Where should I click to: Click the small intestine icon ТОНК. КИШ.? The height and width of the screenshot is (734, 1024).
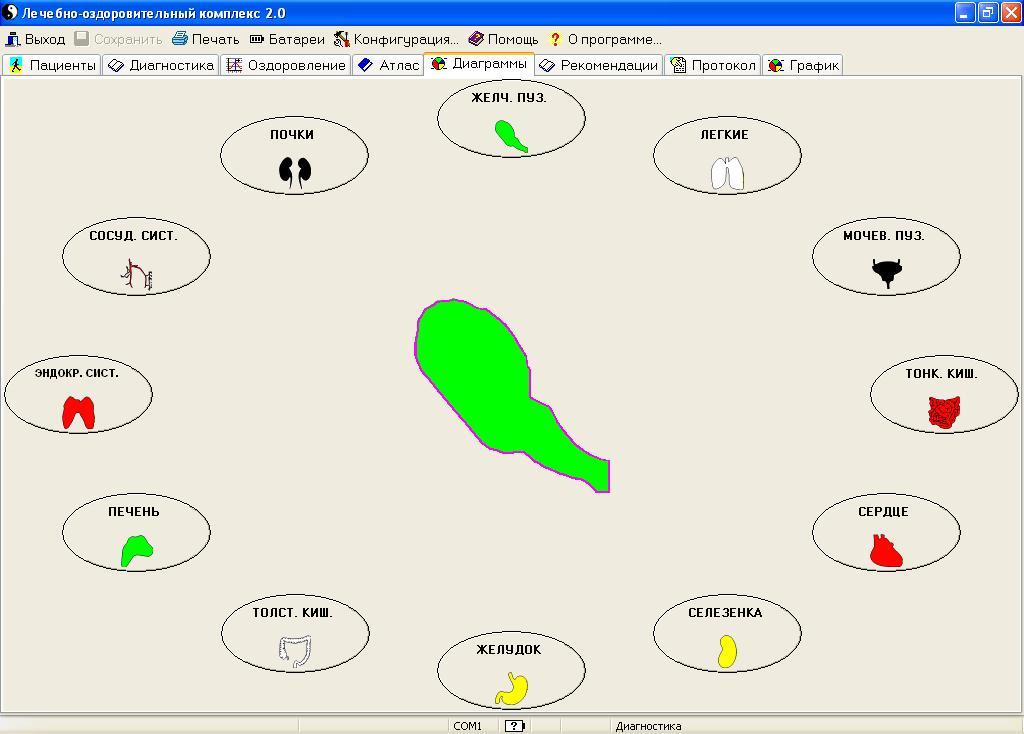(943, 412)
